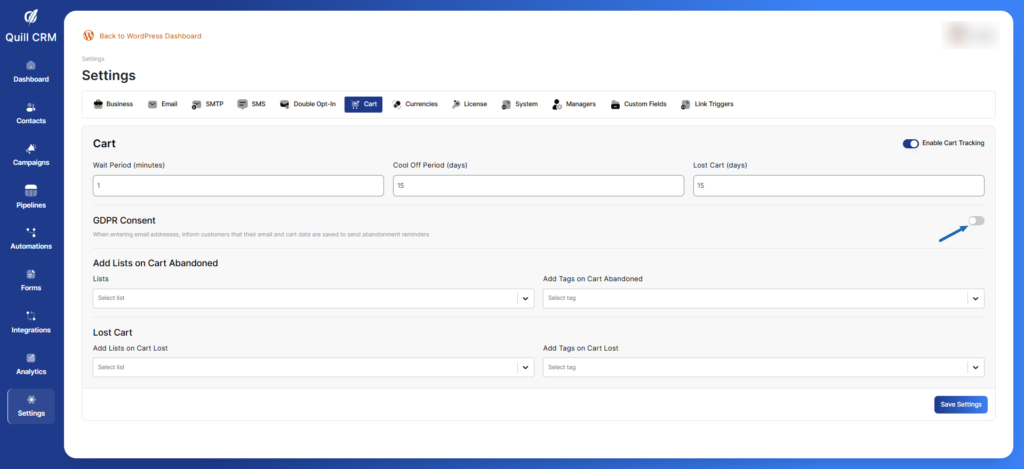Disable the Enable Cart Tracking toggle
1024x469 pixels.
(910, 143)
